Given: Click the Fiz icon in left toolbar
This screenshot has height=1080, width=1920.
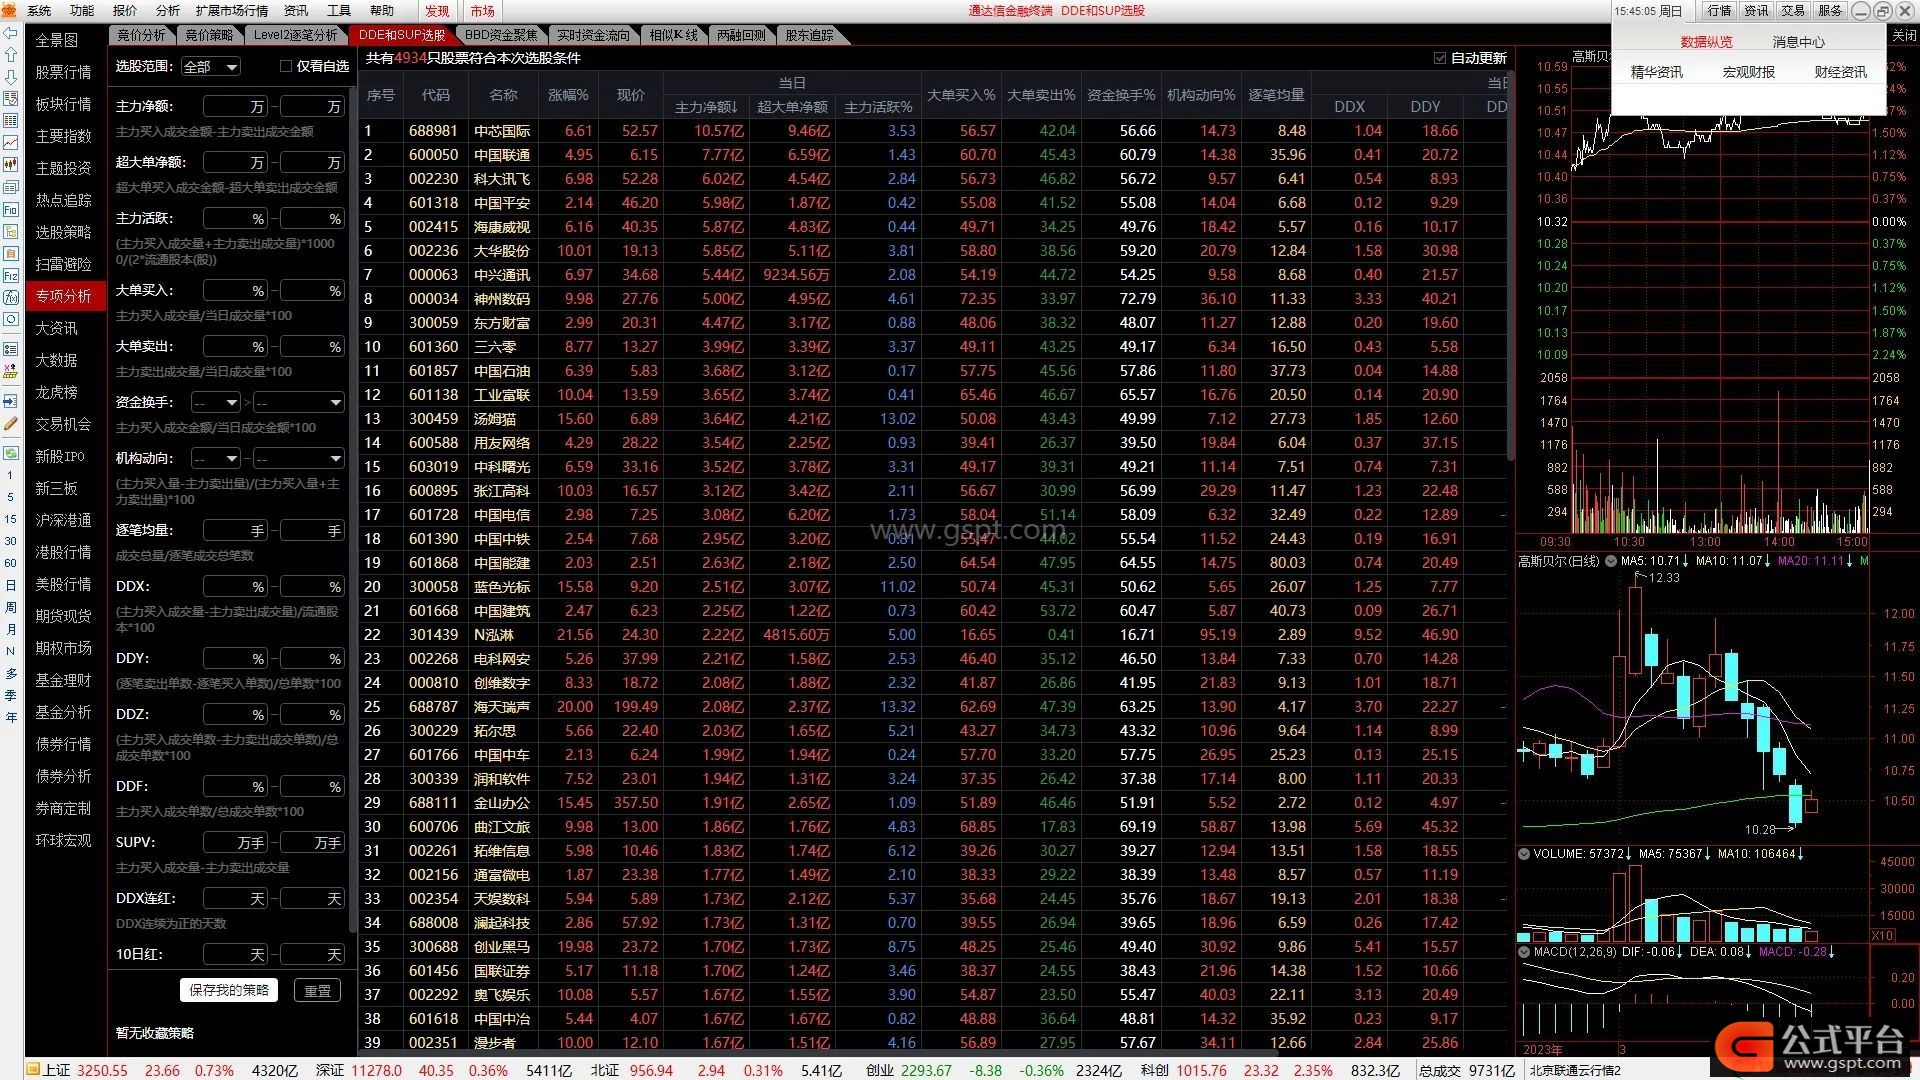Looking at the screenshot, I should coord(11,275).
